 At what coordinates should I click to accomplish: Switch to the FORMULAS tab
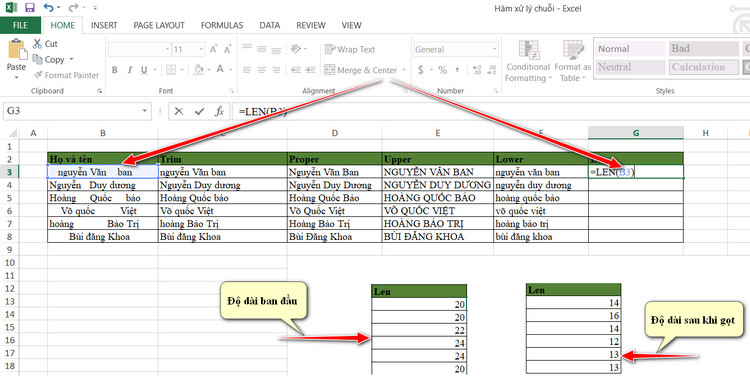click(x=222, y=25)
